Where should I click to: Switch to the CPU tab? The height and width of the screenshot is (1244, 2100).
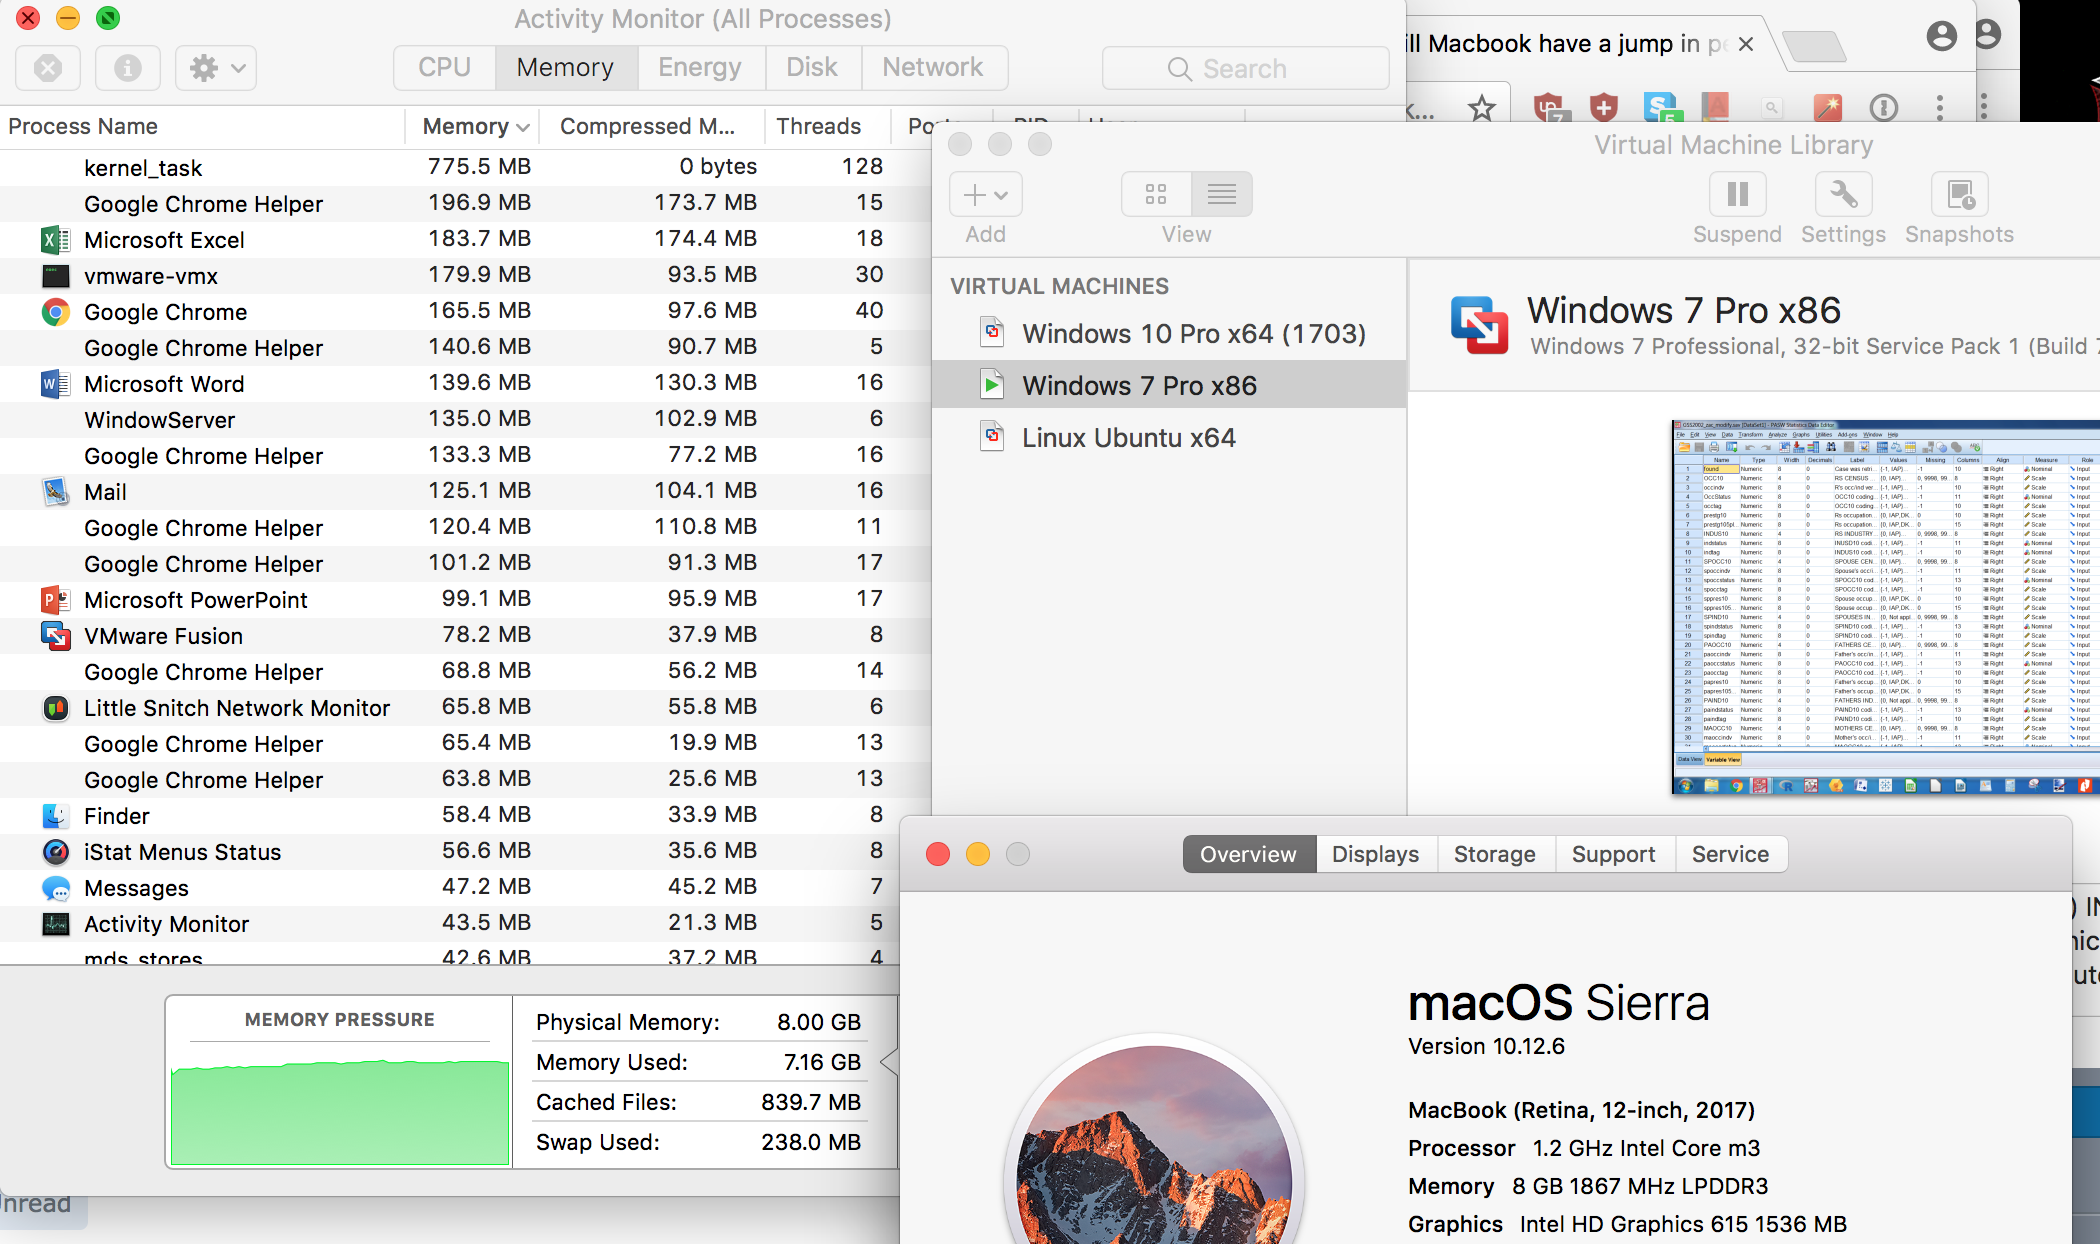click(444, 67)
